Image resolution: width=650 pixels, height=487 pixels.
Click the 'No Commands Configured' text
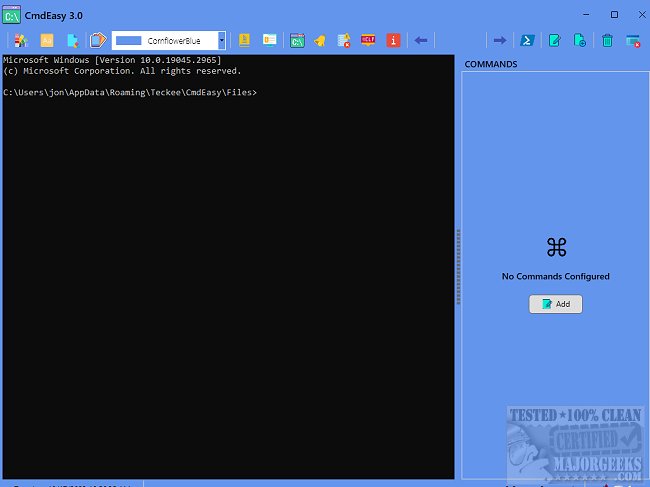(x=555, y=276)
